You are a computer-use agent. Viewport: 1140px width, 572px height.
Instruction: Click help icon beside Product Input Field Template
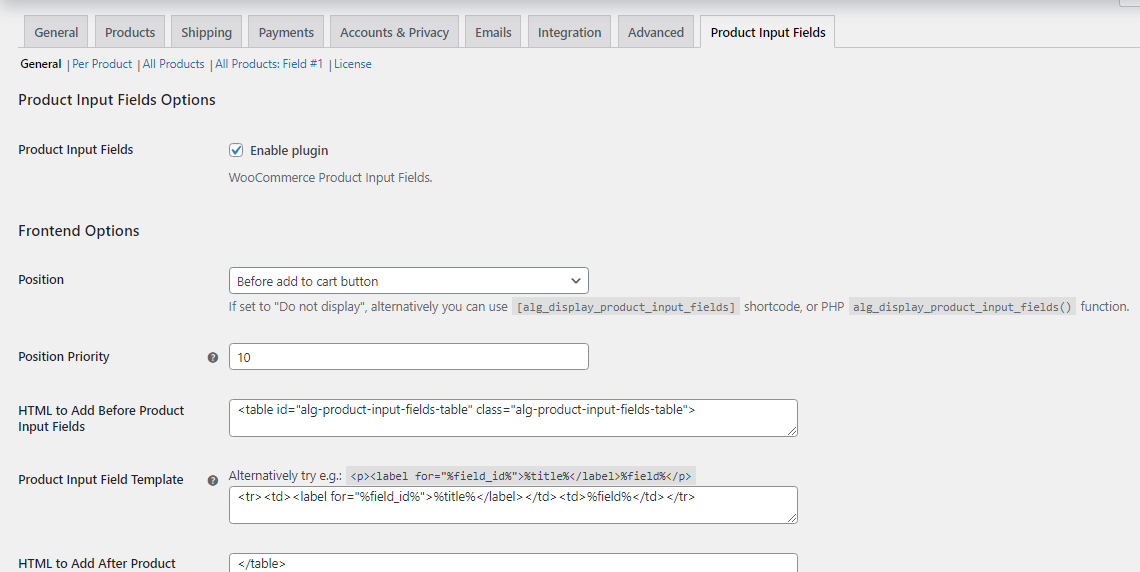(212, 480)
